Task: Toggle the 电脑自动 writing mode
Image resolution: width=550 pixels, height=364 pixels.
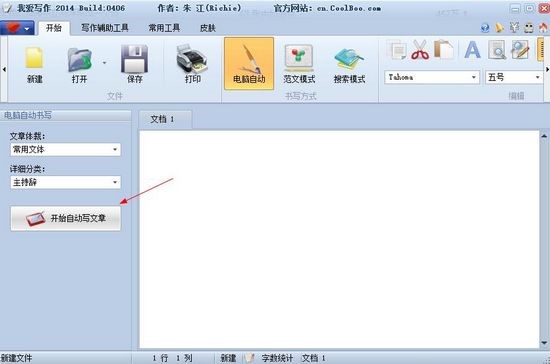Action: [x=249, y=64]
